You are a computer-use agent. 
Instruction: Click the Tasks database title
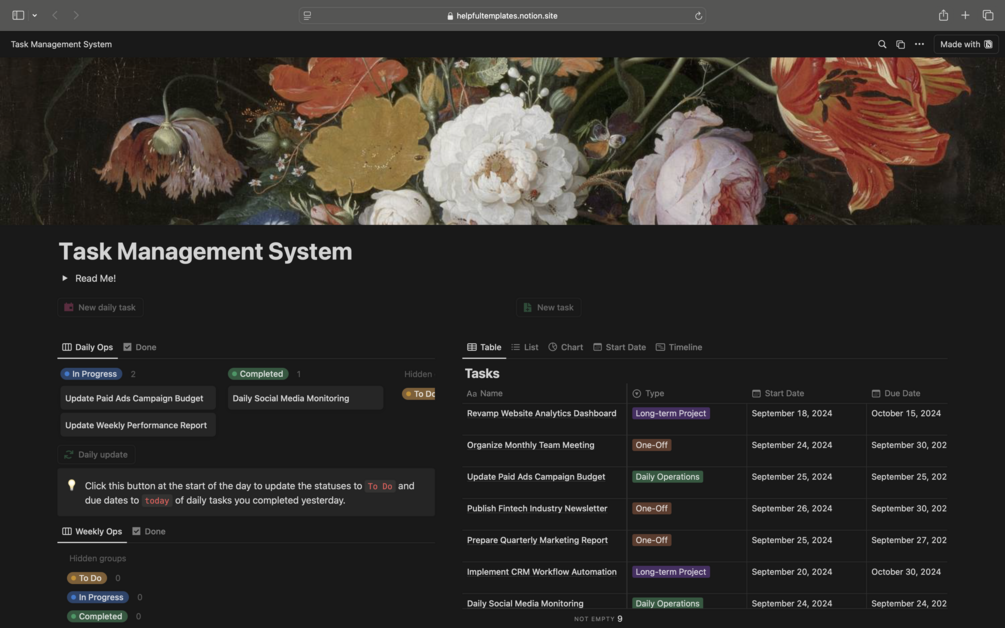coord(482,374)
